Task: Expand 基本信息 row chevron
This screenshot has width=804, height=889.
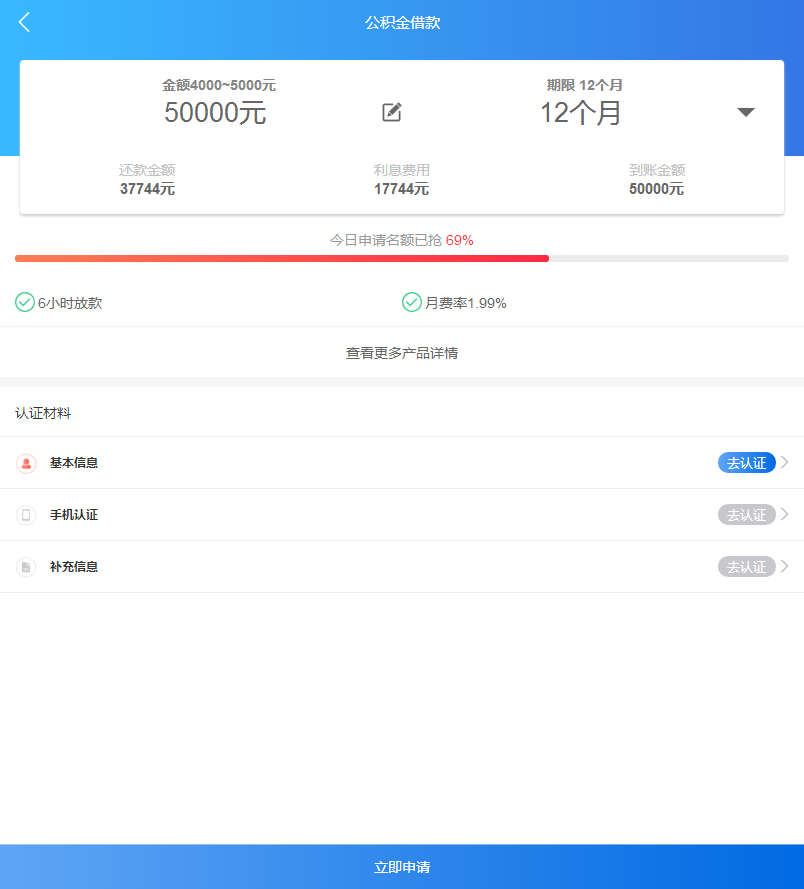Action: click(x=785, y=462)
